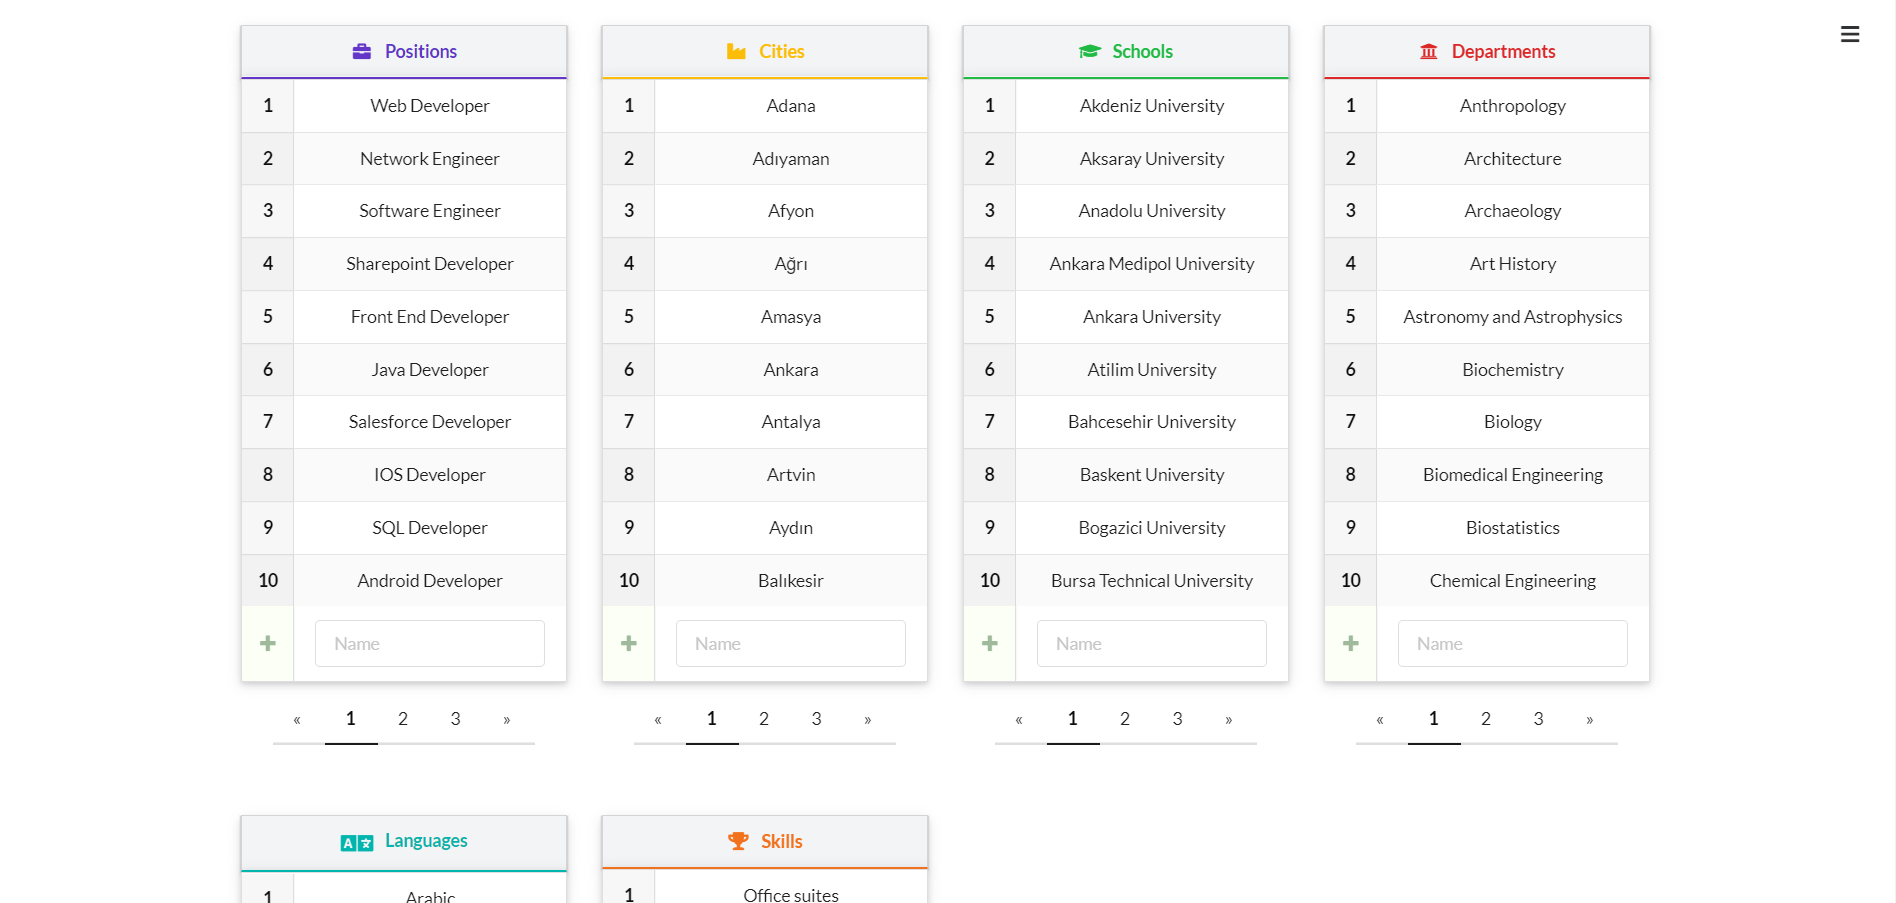Click the plus icon in Schools table

click(x=990, y=643)
